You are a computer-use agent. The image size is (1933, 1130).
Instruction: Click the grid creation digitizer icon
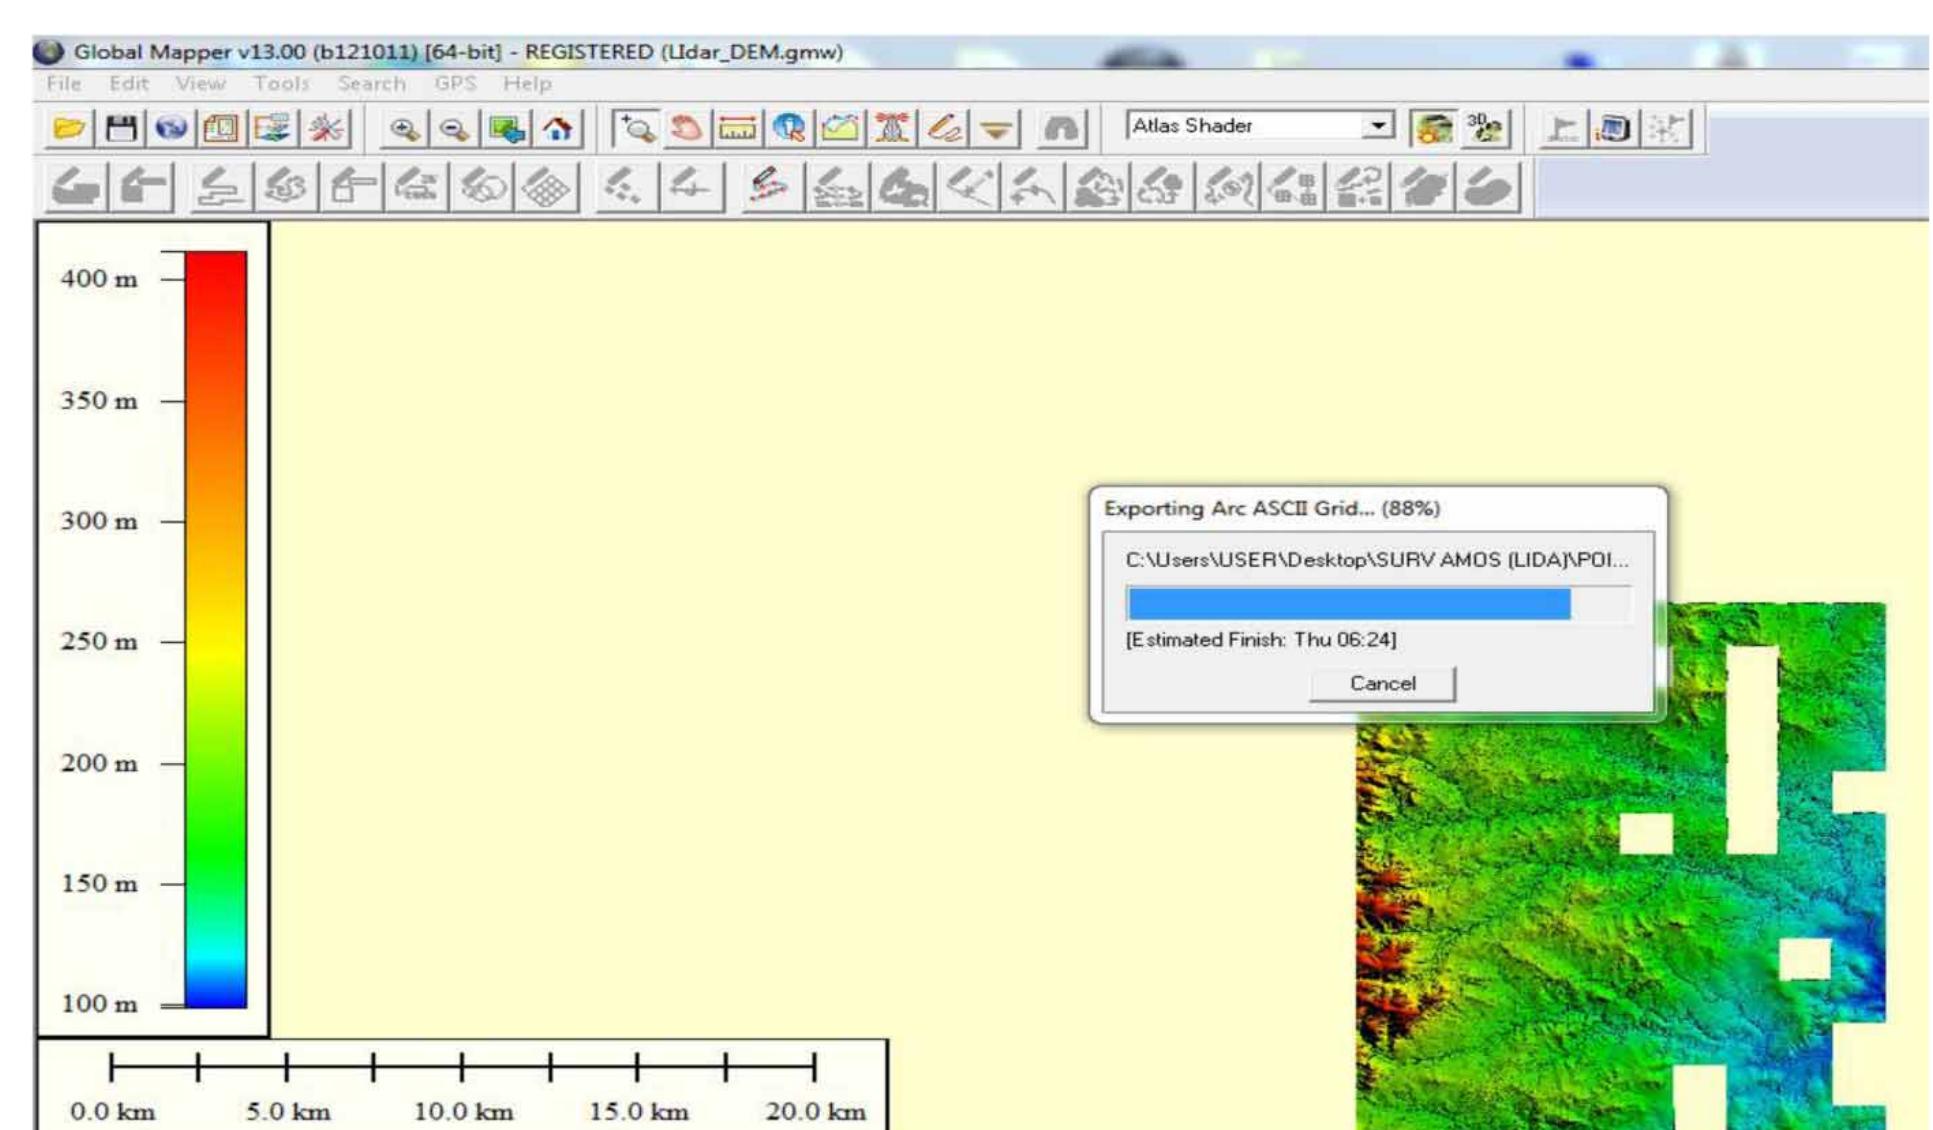547,187
